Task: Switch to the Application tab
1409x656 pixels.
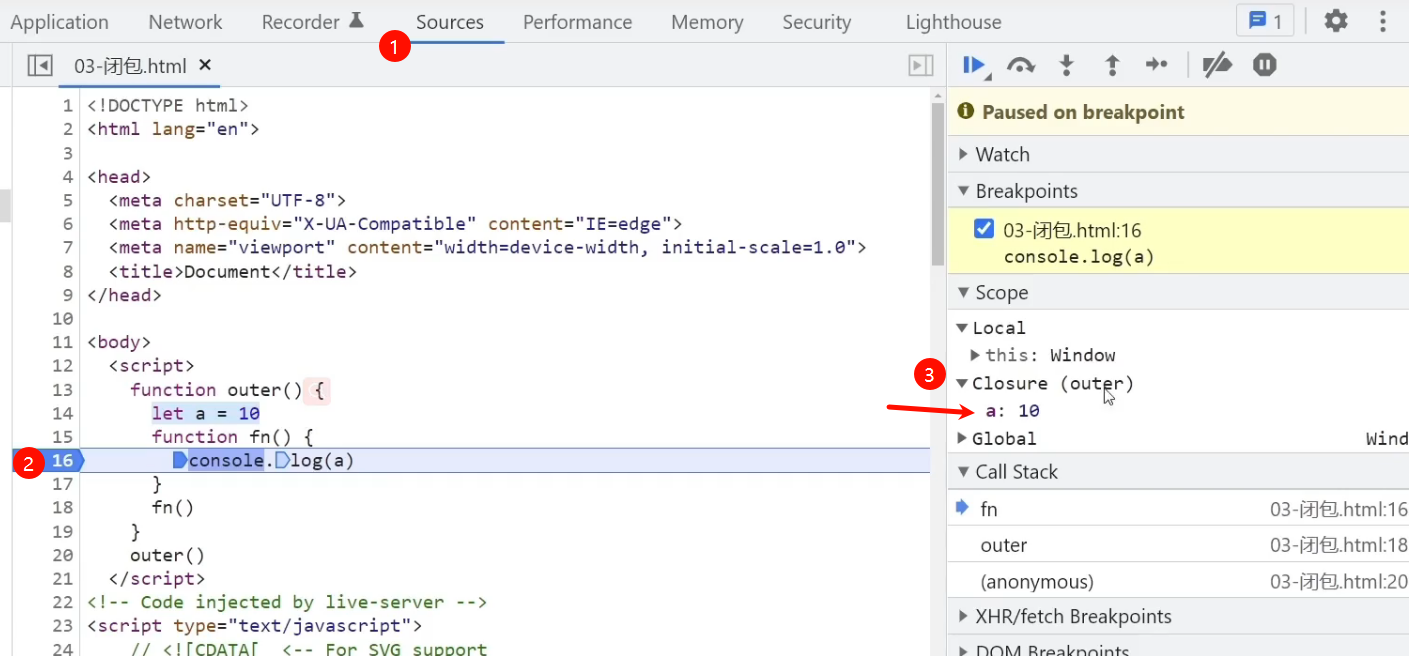Action: [59, 22]
